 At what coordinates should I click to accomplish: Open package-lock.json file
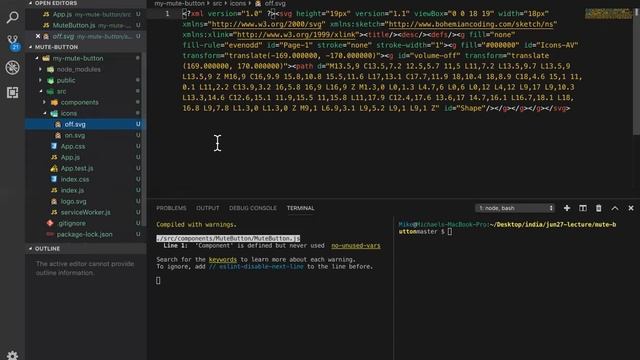click(x=84, y=234)
